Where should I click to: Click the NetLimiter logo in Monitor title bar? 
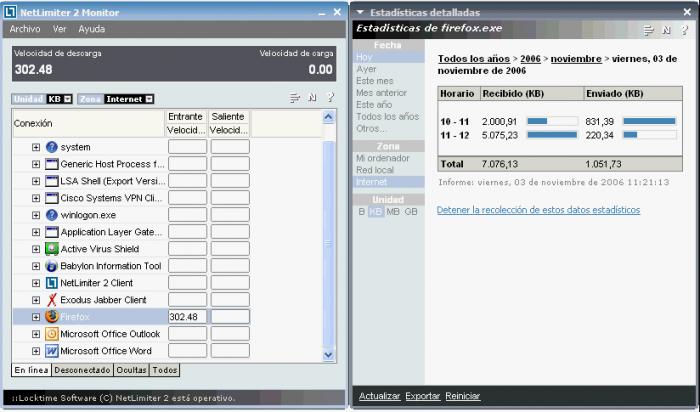[10, 12]
